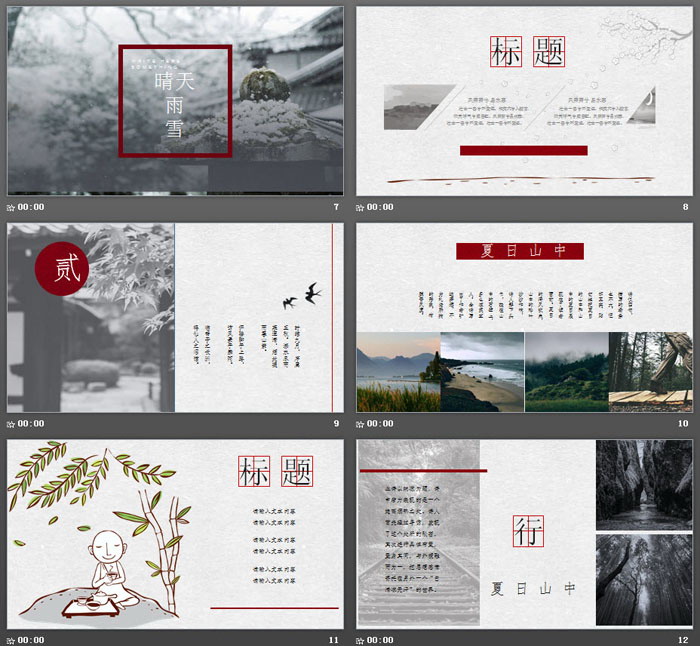Viewport: 700px width, 646px height.
Task: Click the transition star icon under slide 7
Action: pyautogui.click(x=11, y=207)
